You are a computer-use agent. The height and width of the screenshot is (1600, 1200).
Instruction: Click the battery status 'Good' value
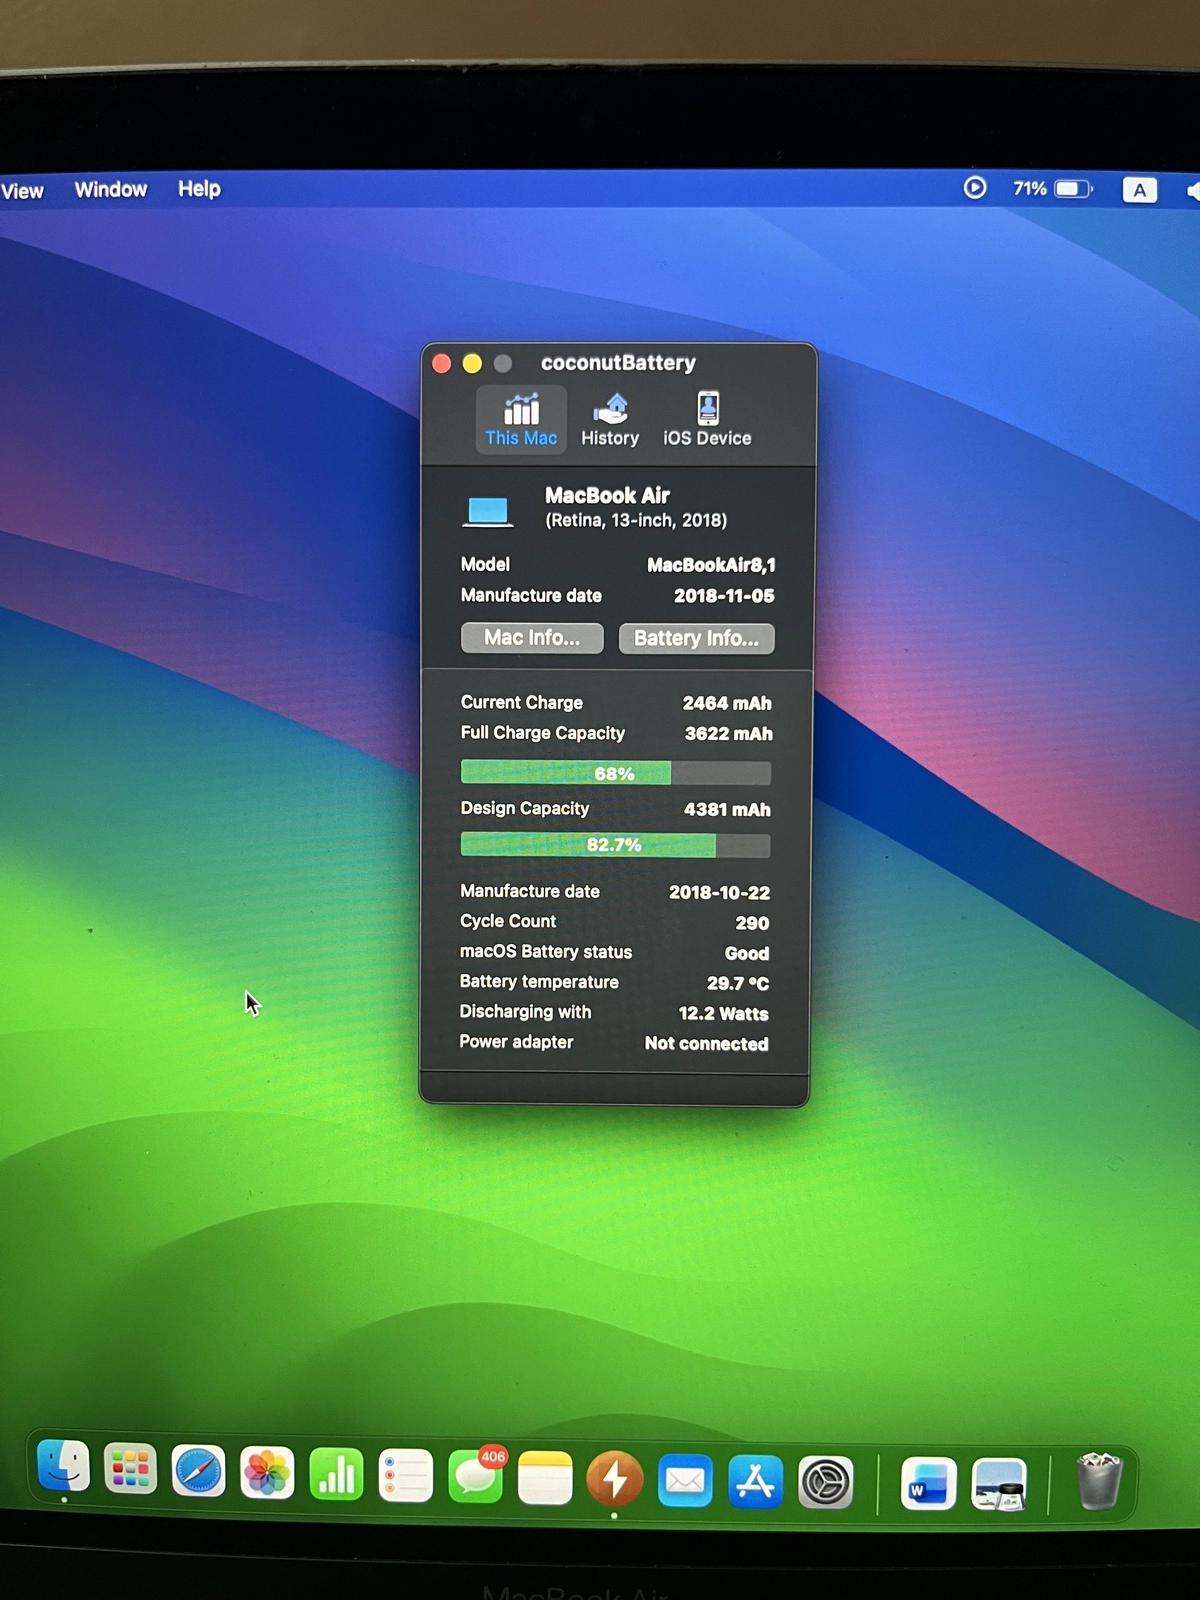click(747, 954)
